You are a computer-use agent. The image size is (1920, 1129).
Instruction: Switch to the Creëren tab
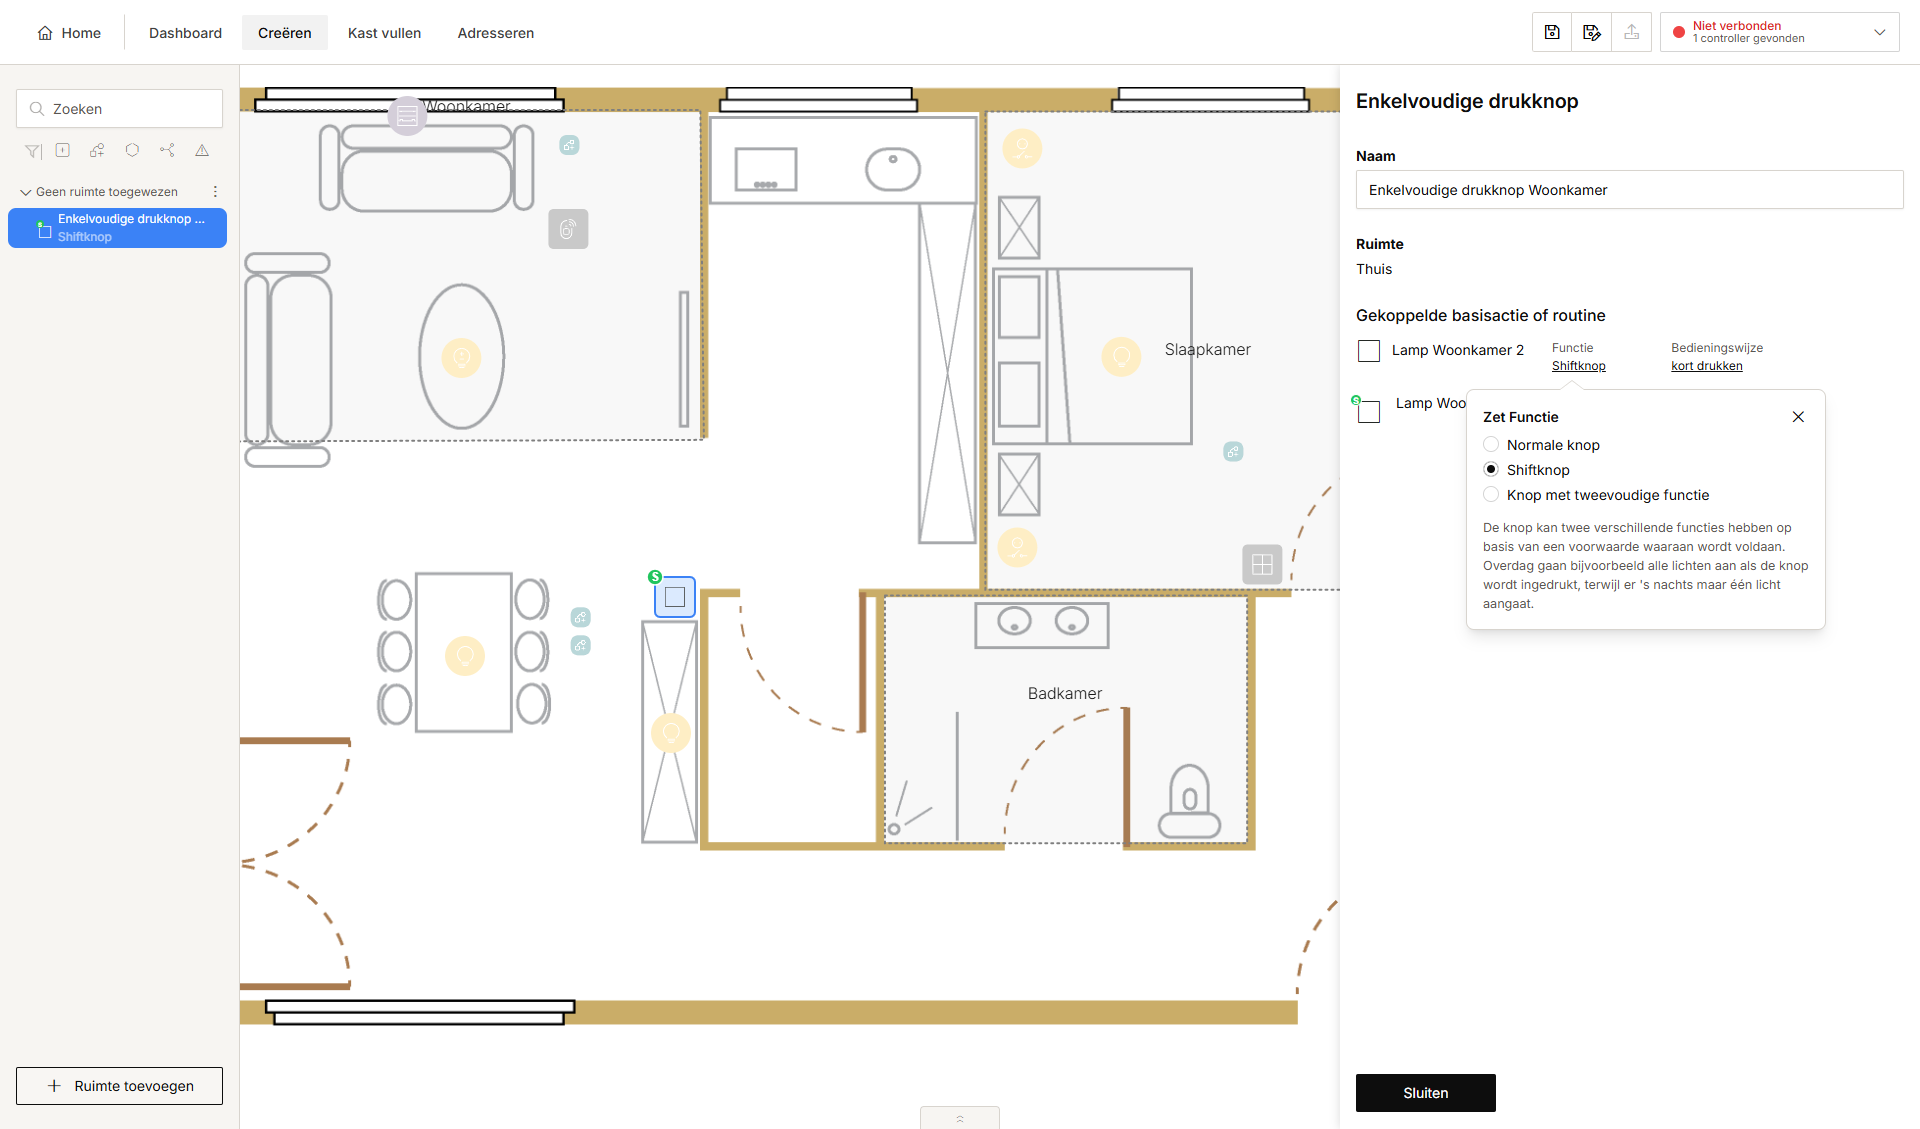[285, 33]
